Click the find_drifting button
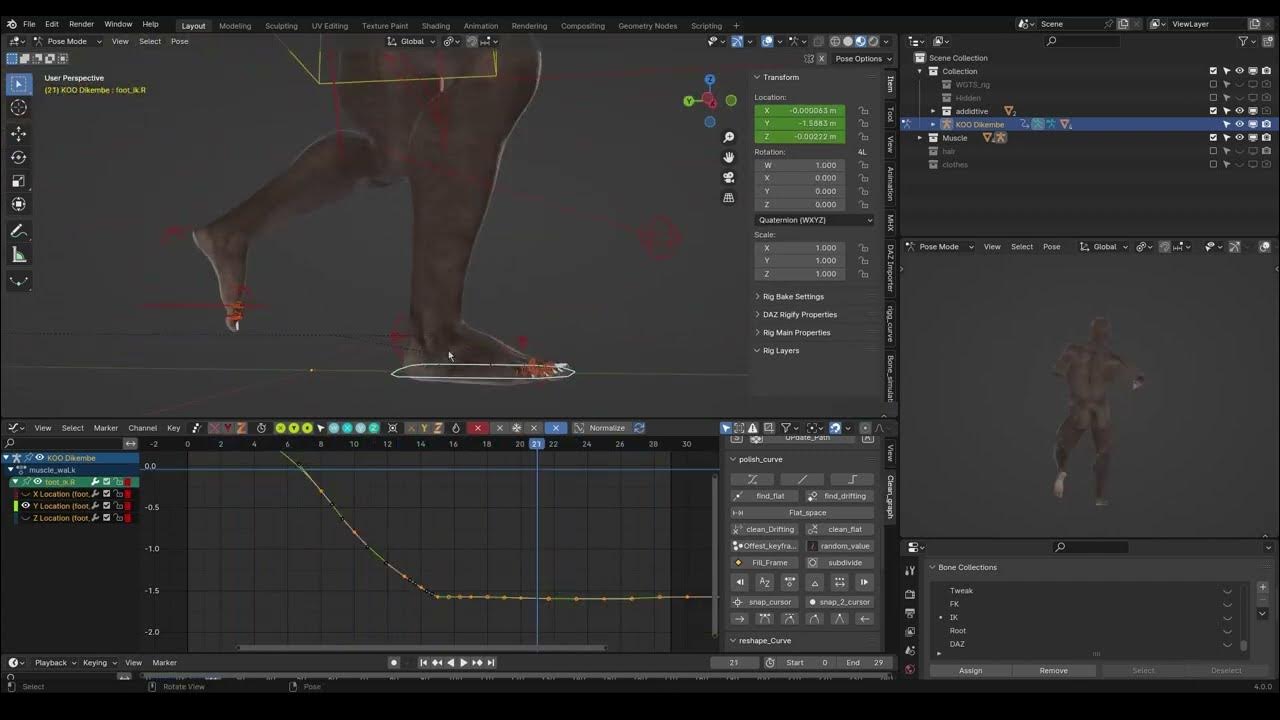This screenshot has height=720, width=1280. pos(840,496)
